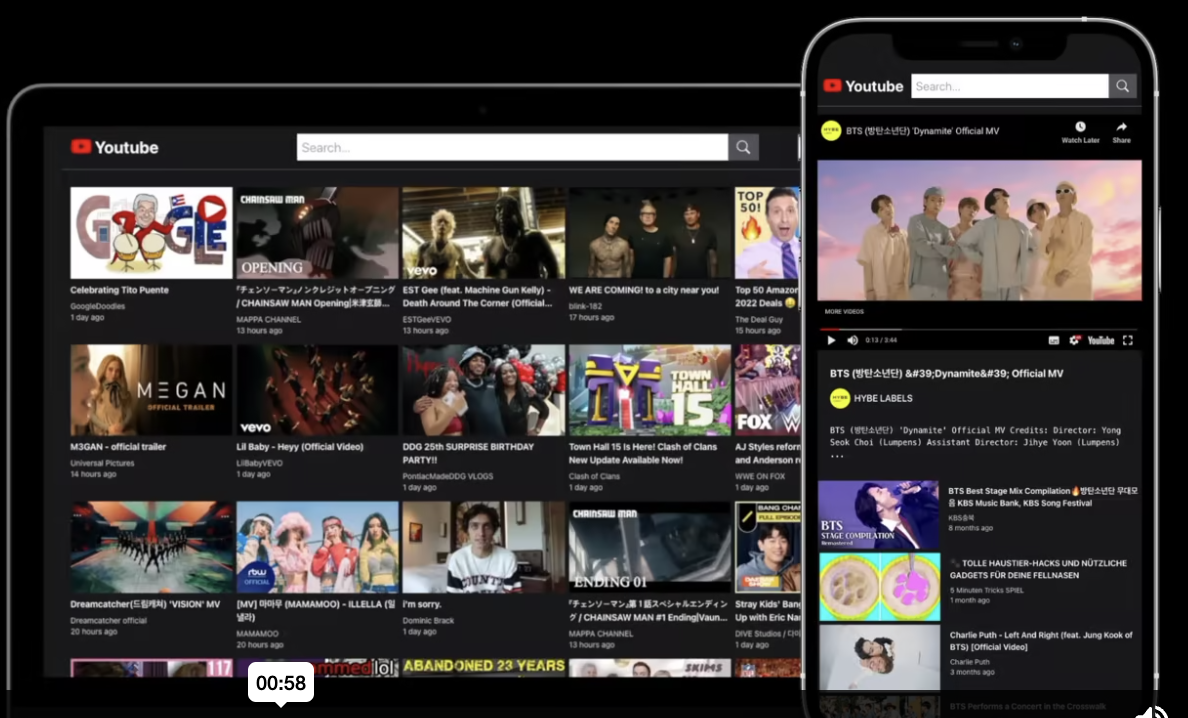Open CHAINSAW MAN Opening thumbnail
1188x718 pixels.
(x=317, y=233)
